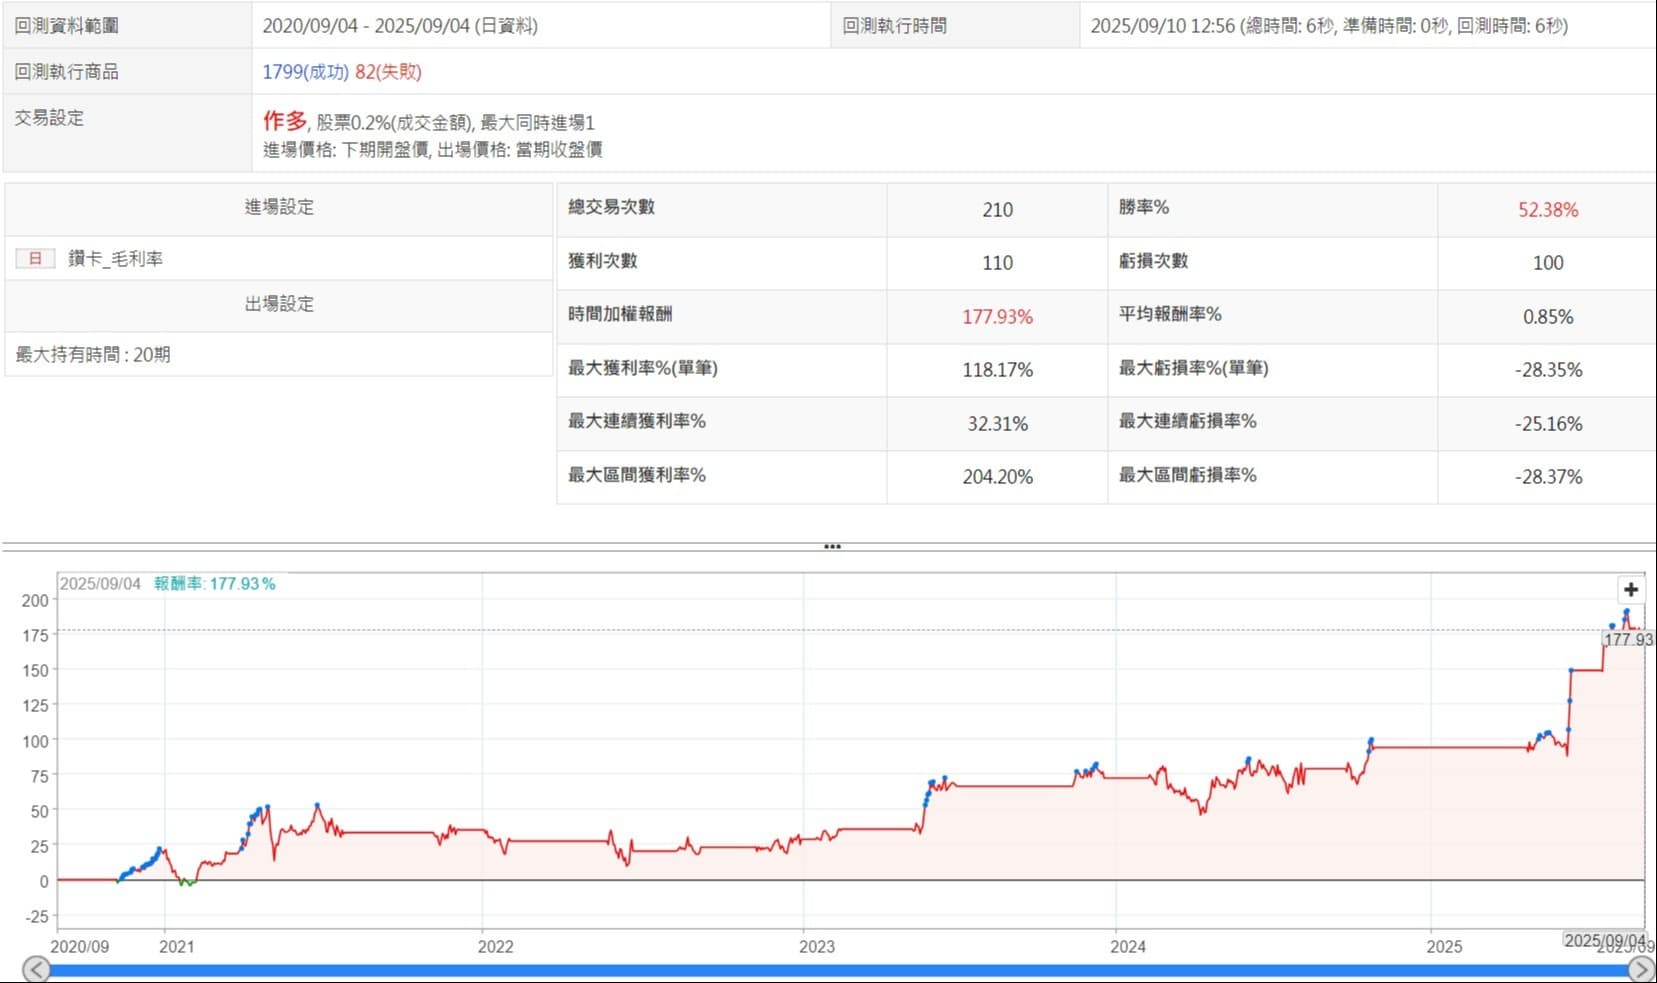1657x983 pixels.
Task: Open the 82(失敗) failed products link
Action: (388, 72)
